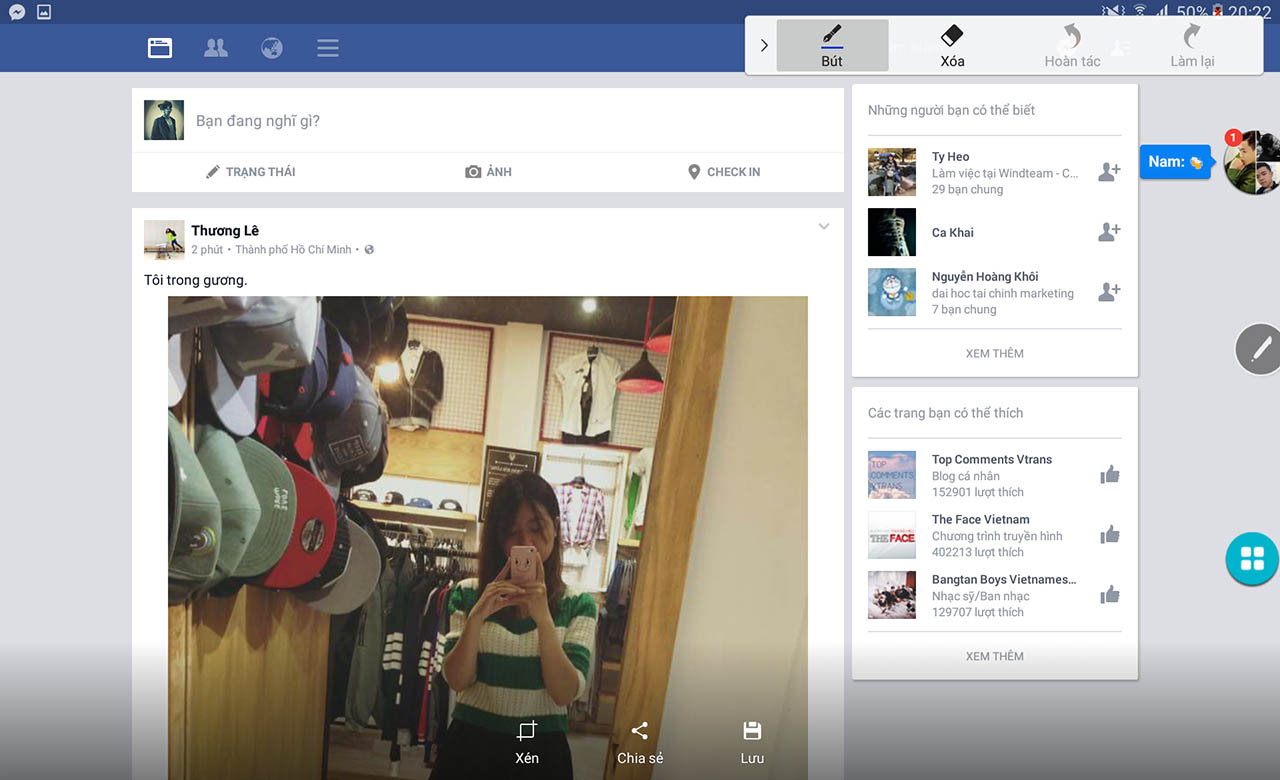This screenshot has height=780, width=1280.
Task: Add Ty Heo as a friend
Action: coord(1109,172)
